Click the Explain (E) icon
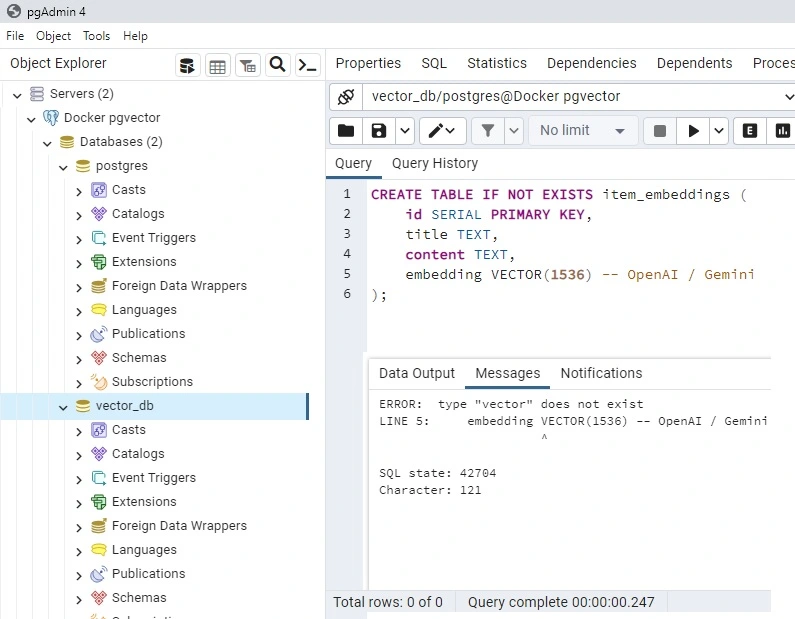The height and width of the screenshot is (619, 795). 749,131
